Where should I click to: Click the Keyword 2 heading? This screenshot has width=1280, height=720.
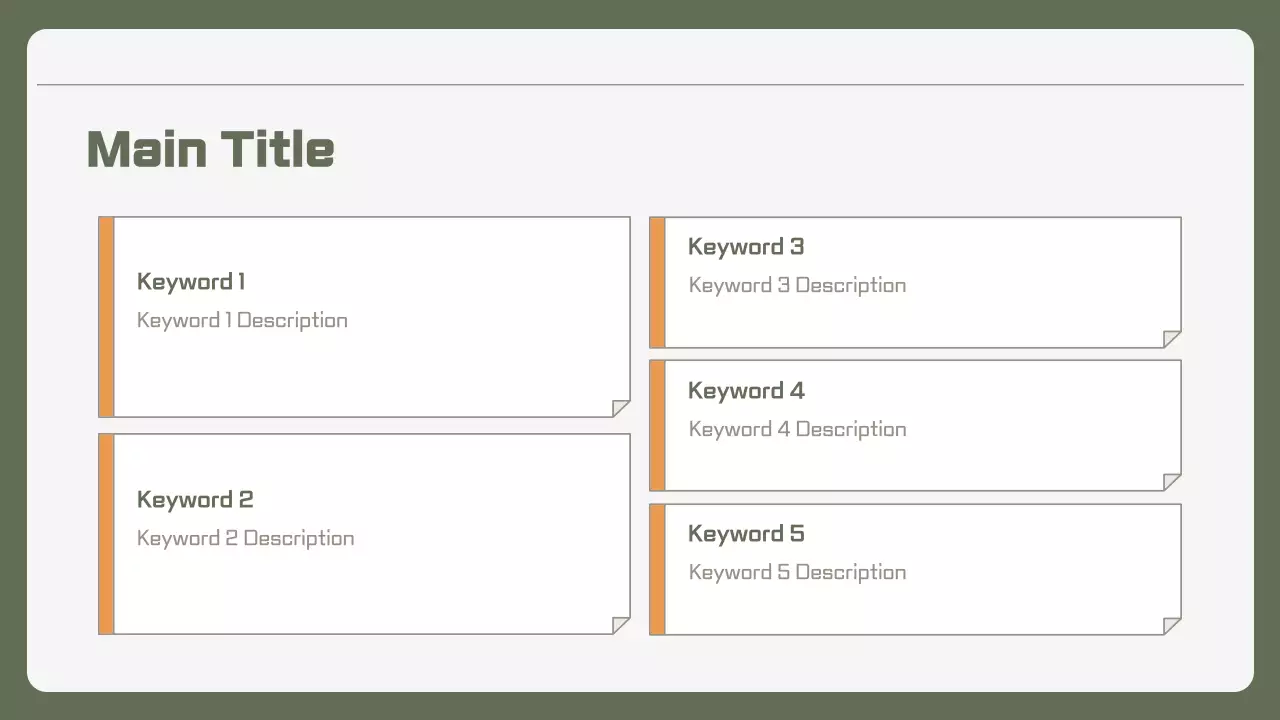pos(195,500)
